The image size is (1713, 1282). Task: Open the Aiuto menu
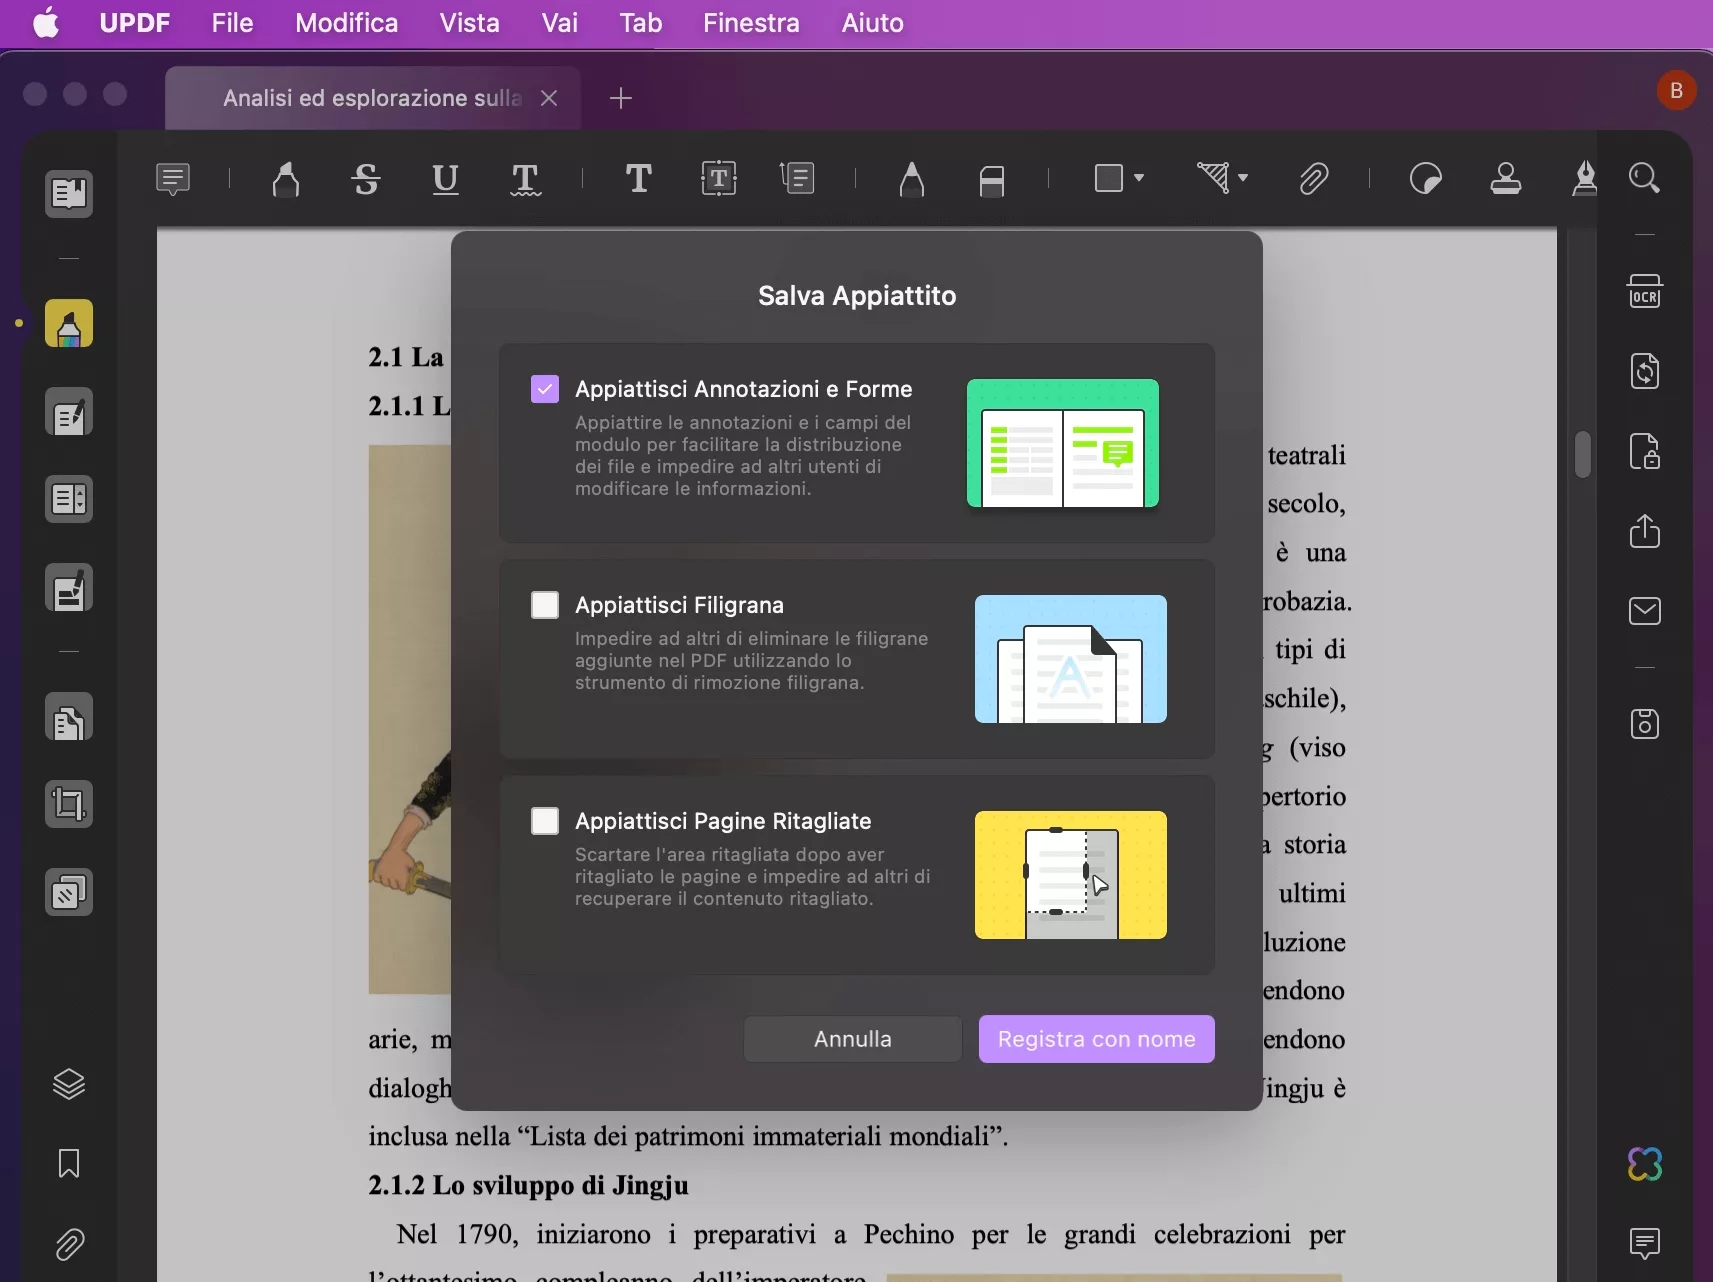pyautogui.click(x=873, y=23)
